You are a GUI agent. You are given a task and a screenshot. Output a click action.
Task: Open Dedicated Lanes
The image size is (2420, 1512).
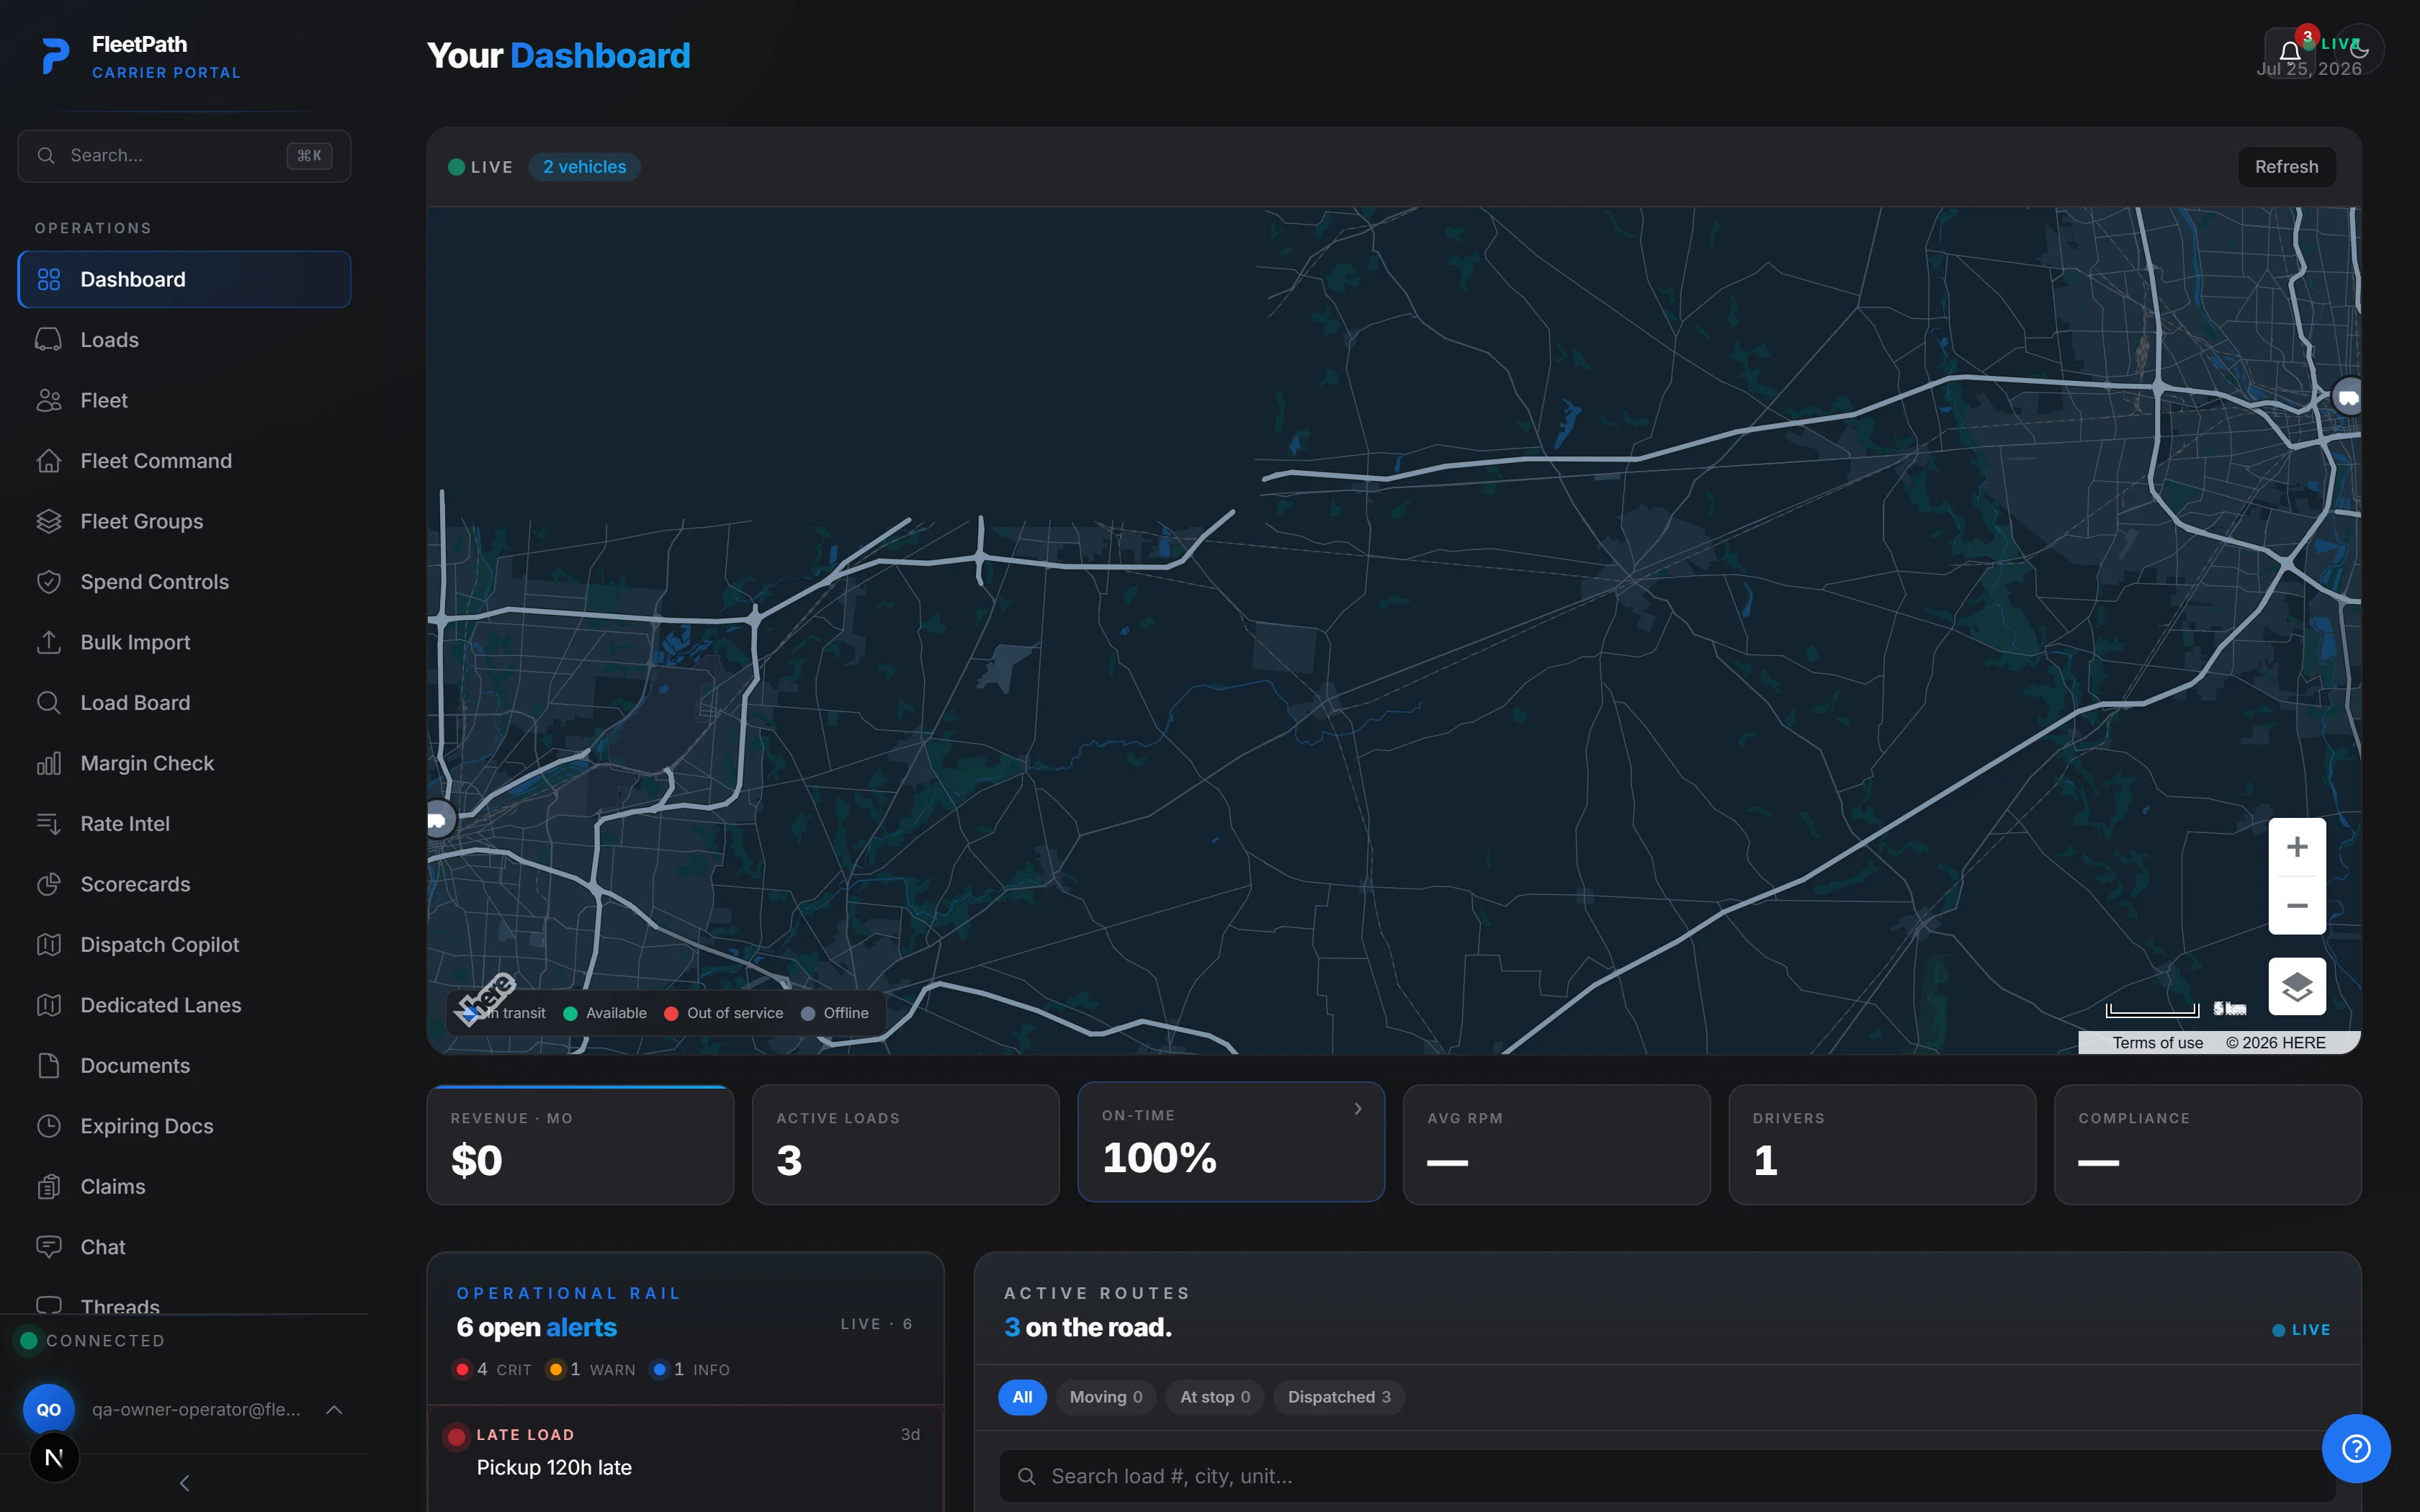click(184, 1005)
